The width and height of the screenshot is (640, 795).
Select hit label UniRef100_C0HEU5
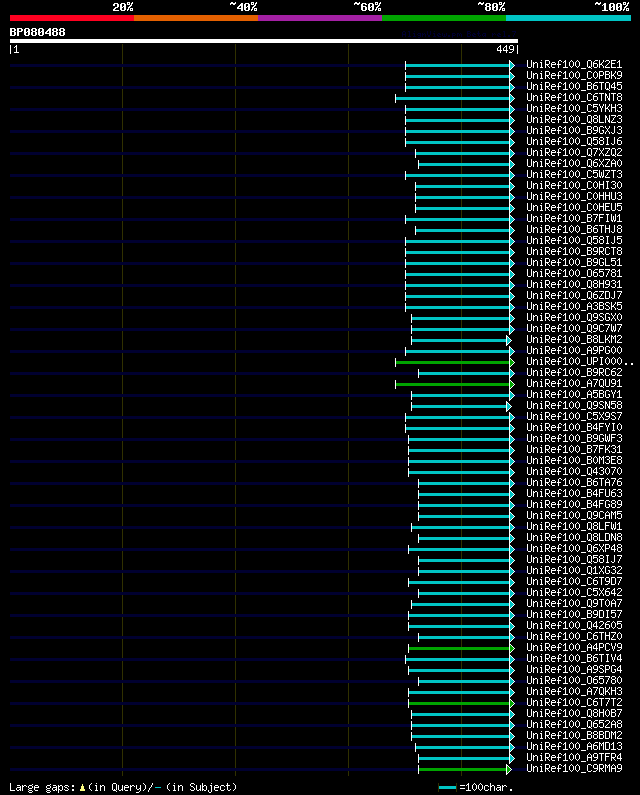pos(574,207)
